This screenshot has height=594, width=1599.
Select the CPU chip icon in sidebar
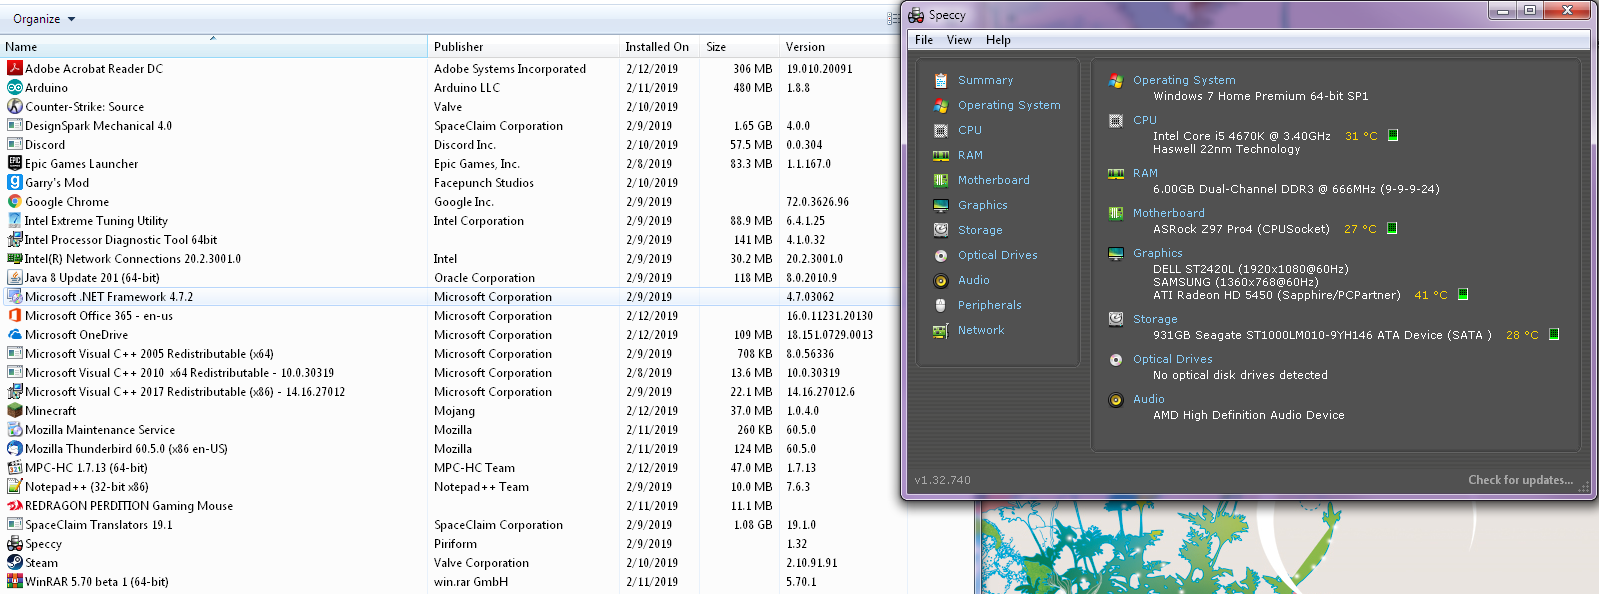tap(940, 130)
